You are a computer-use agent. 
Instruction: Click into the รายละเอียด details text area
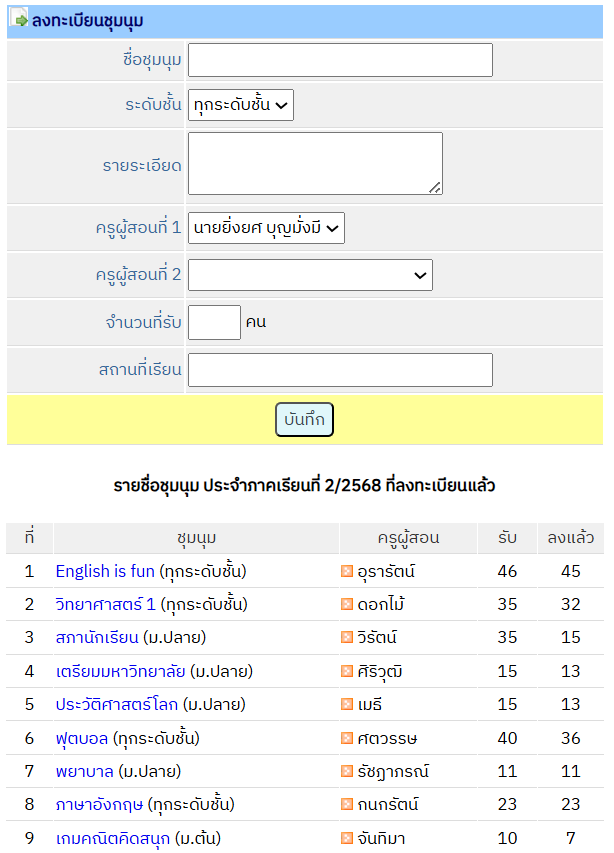coord(315,164)
